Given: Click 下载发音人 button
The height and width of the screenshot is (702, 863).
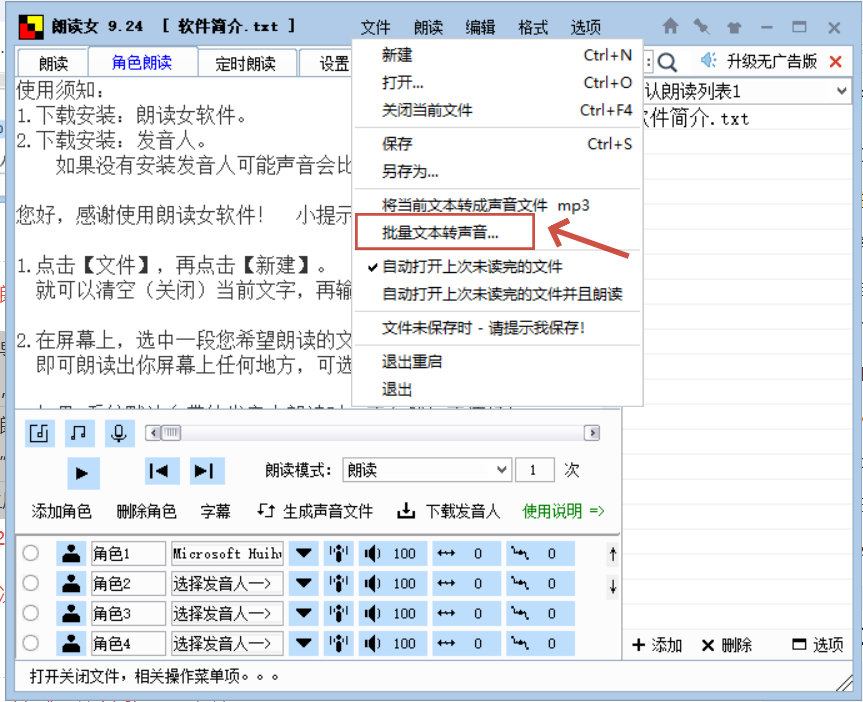Looking at the screenshot, I should 449,511.
